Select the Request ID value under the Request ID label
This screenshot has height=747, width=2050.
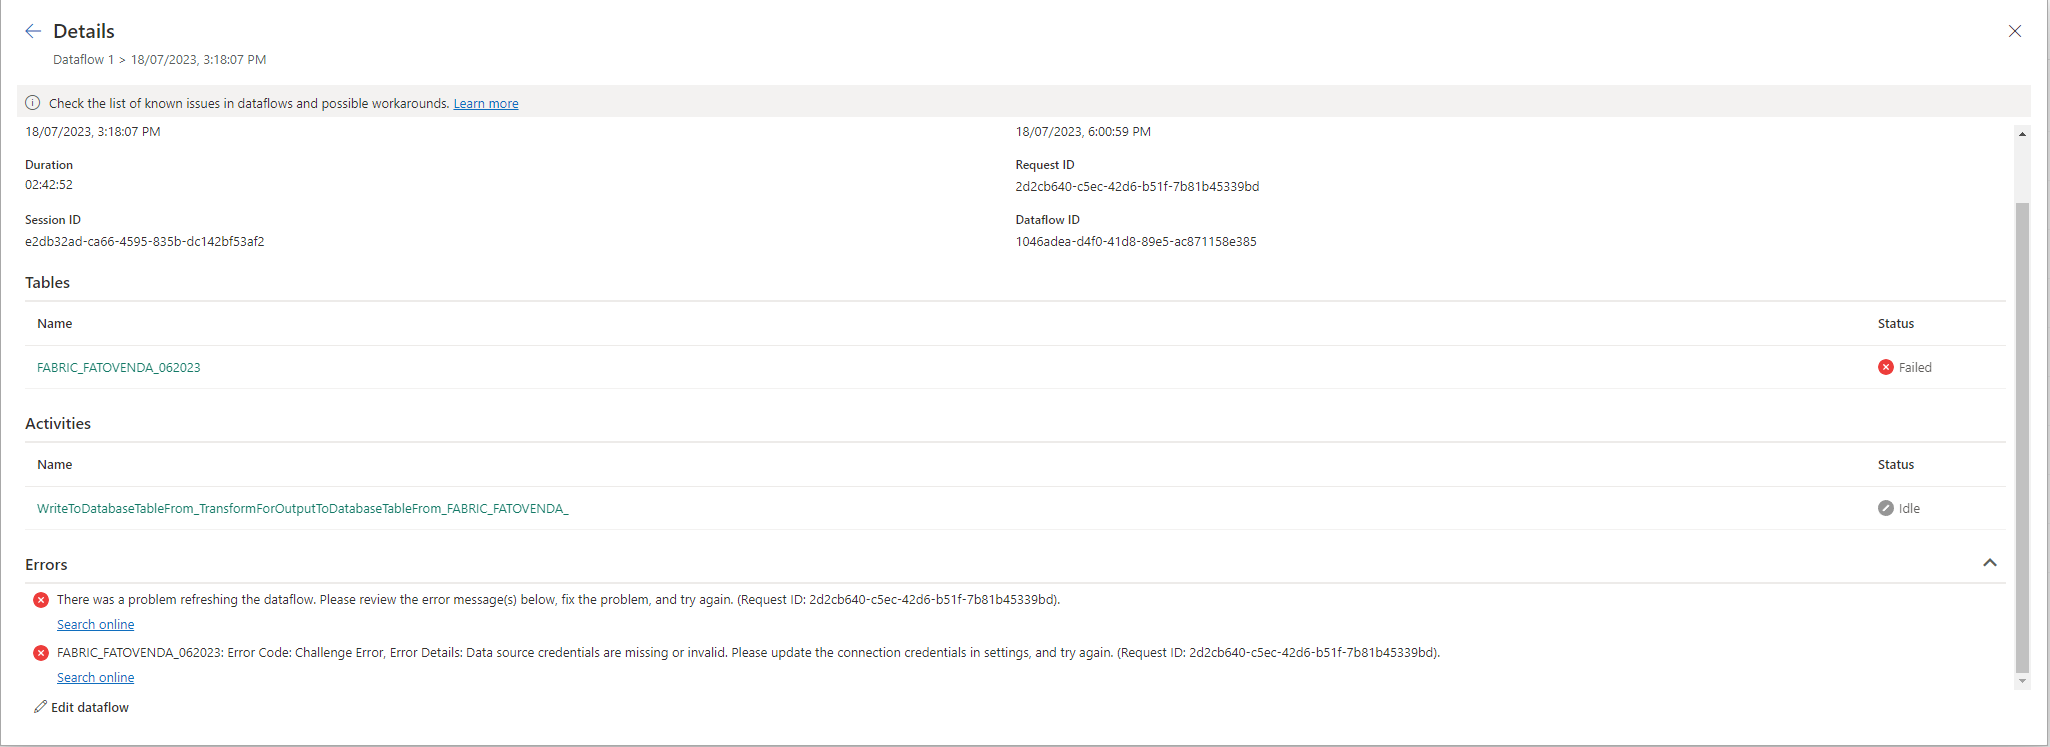[1137, 187]
